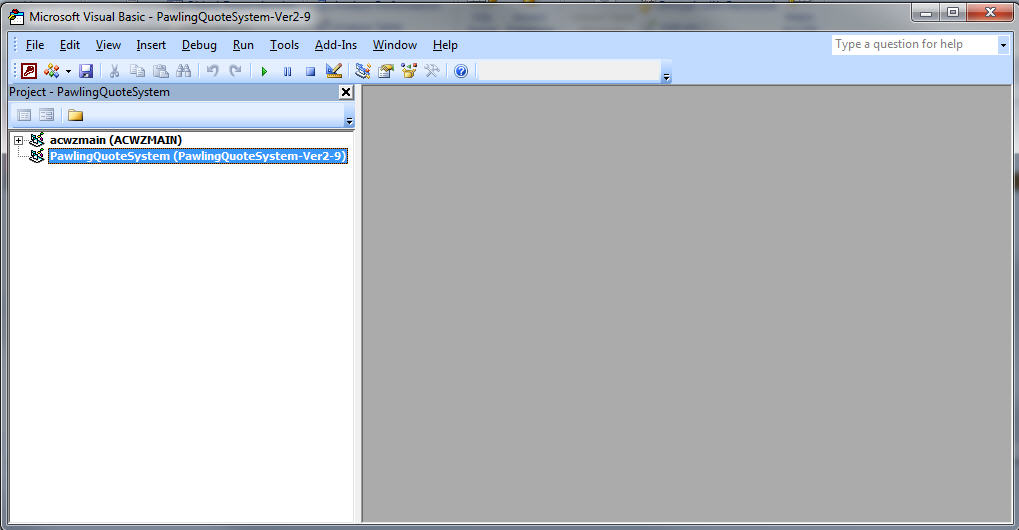Click the Paste clipboard icon
The height and width of the screenshot is (530, 1019).
pos(161,71)
